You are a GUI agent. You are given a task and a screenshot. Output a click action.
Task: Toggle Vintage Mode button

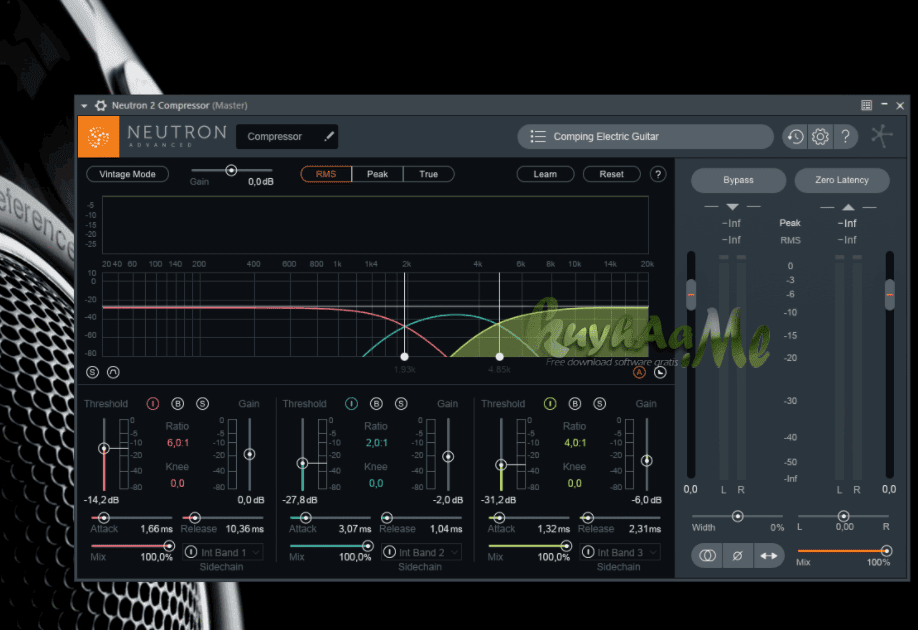click(128, 174)
